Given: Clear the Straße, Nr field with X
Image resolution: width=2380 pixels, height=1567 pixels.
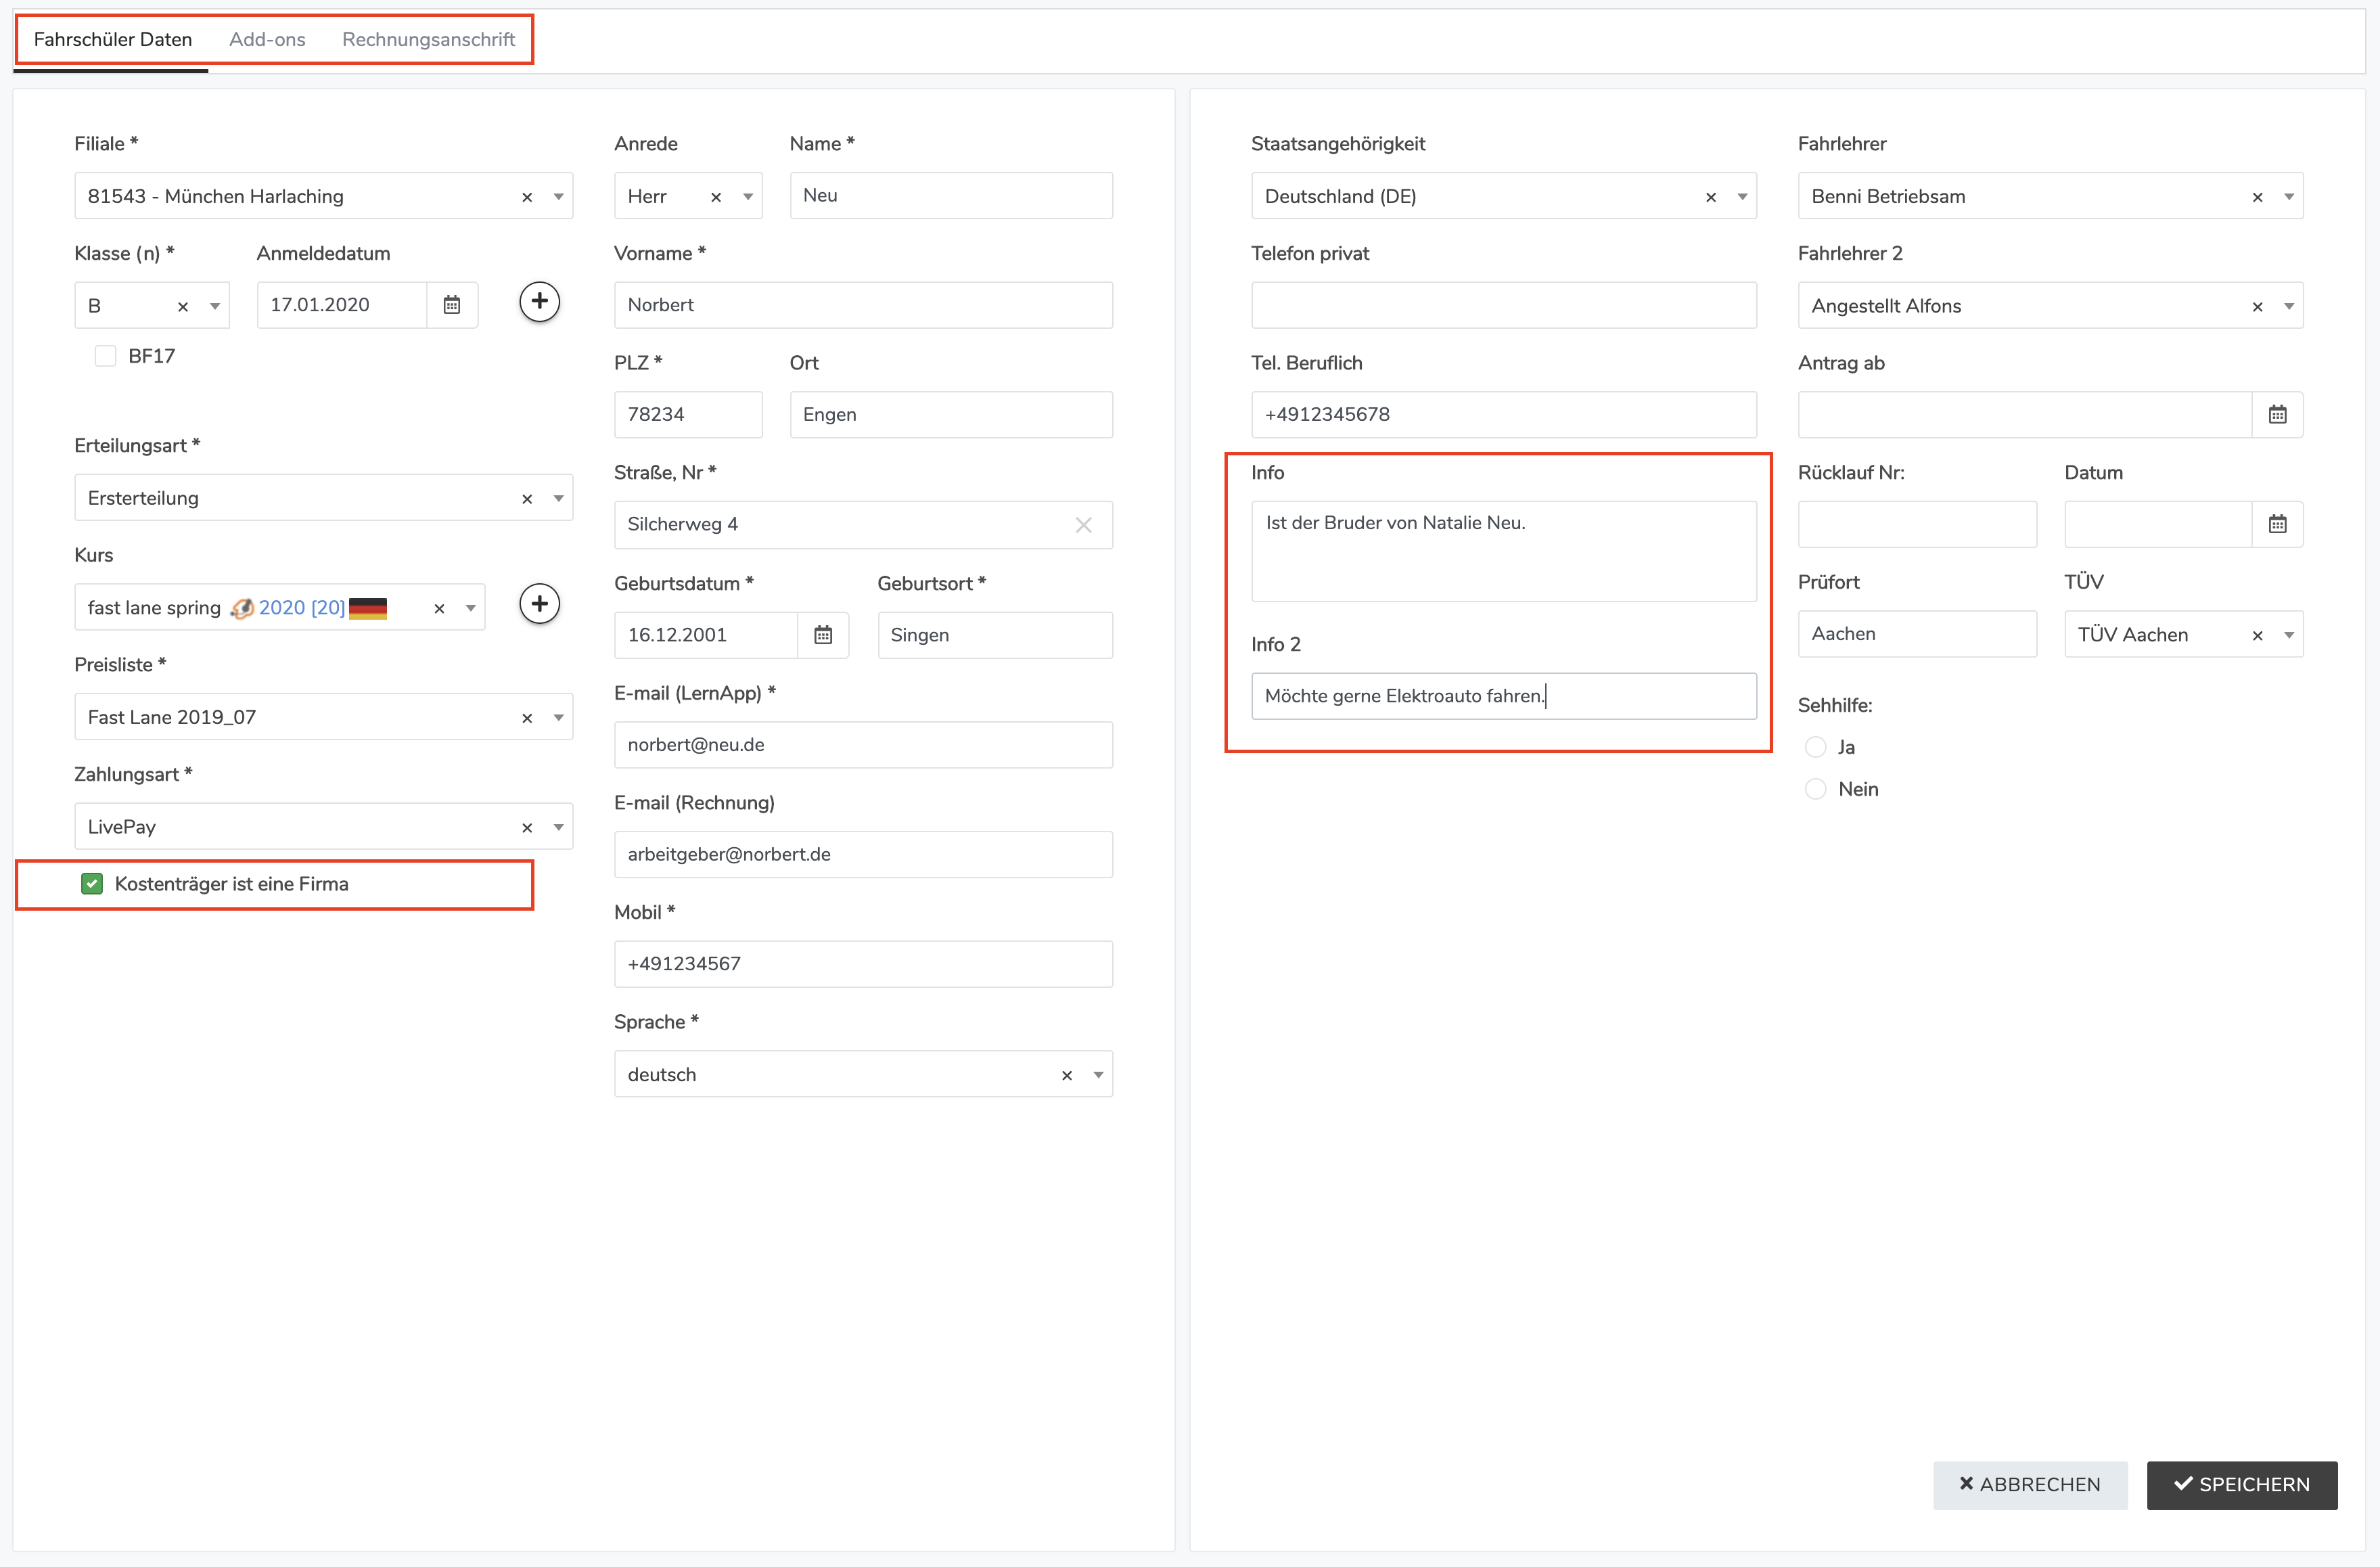Looking at the screenshot, I should click(x=1083, y=525).
